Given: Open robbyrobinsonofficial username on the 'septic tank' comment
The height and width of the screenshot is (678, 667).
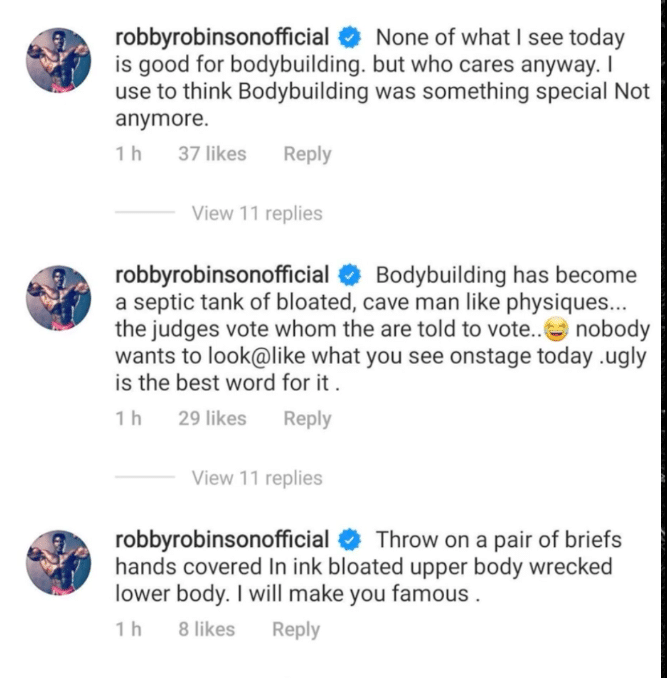Looking at the screenshot, I should tap(223, 275).
